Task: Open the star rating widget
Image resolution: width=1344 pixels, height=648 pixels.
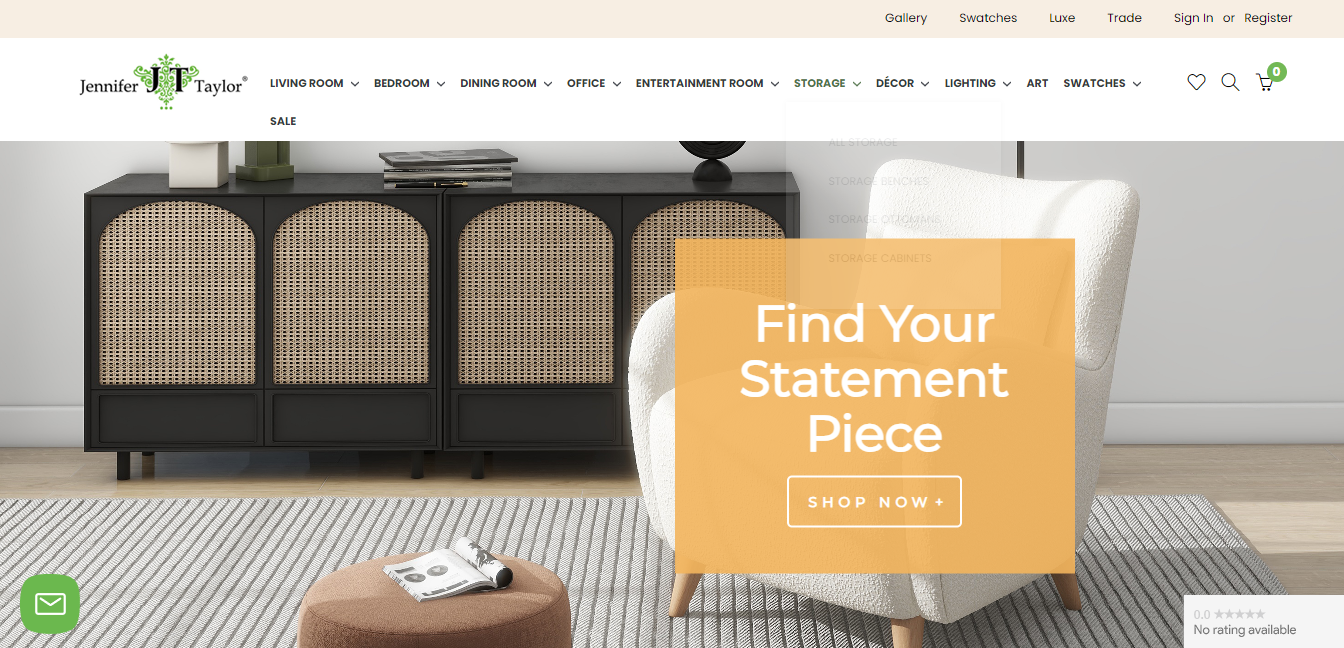Action: point(1264,622)
